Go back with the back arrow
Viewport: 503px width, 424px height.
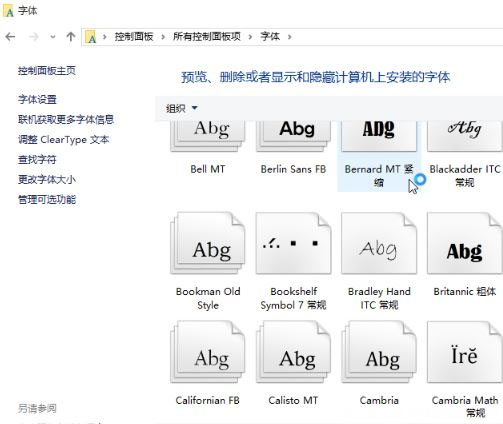point(10,37)
